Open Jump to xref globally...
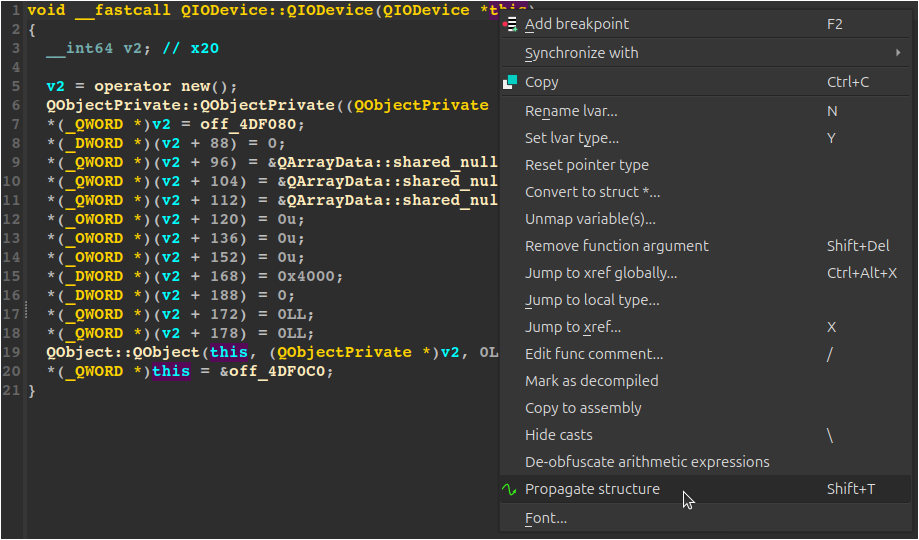The image size is (919, 540). click(600, 273)
